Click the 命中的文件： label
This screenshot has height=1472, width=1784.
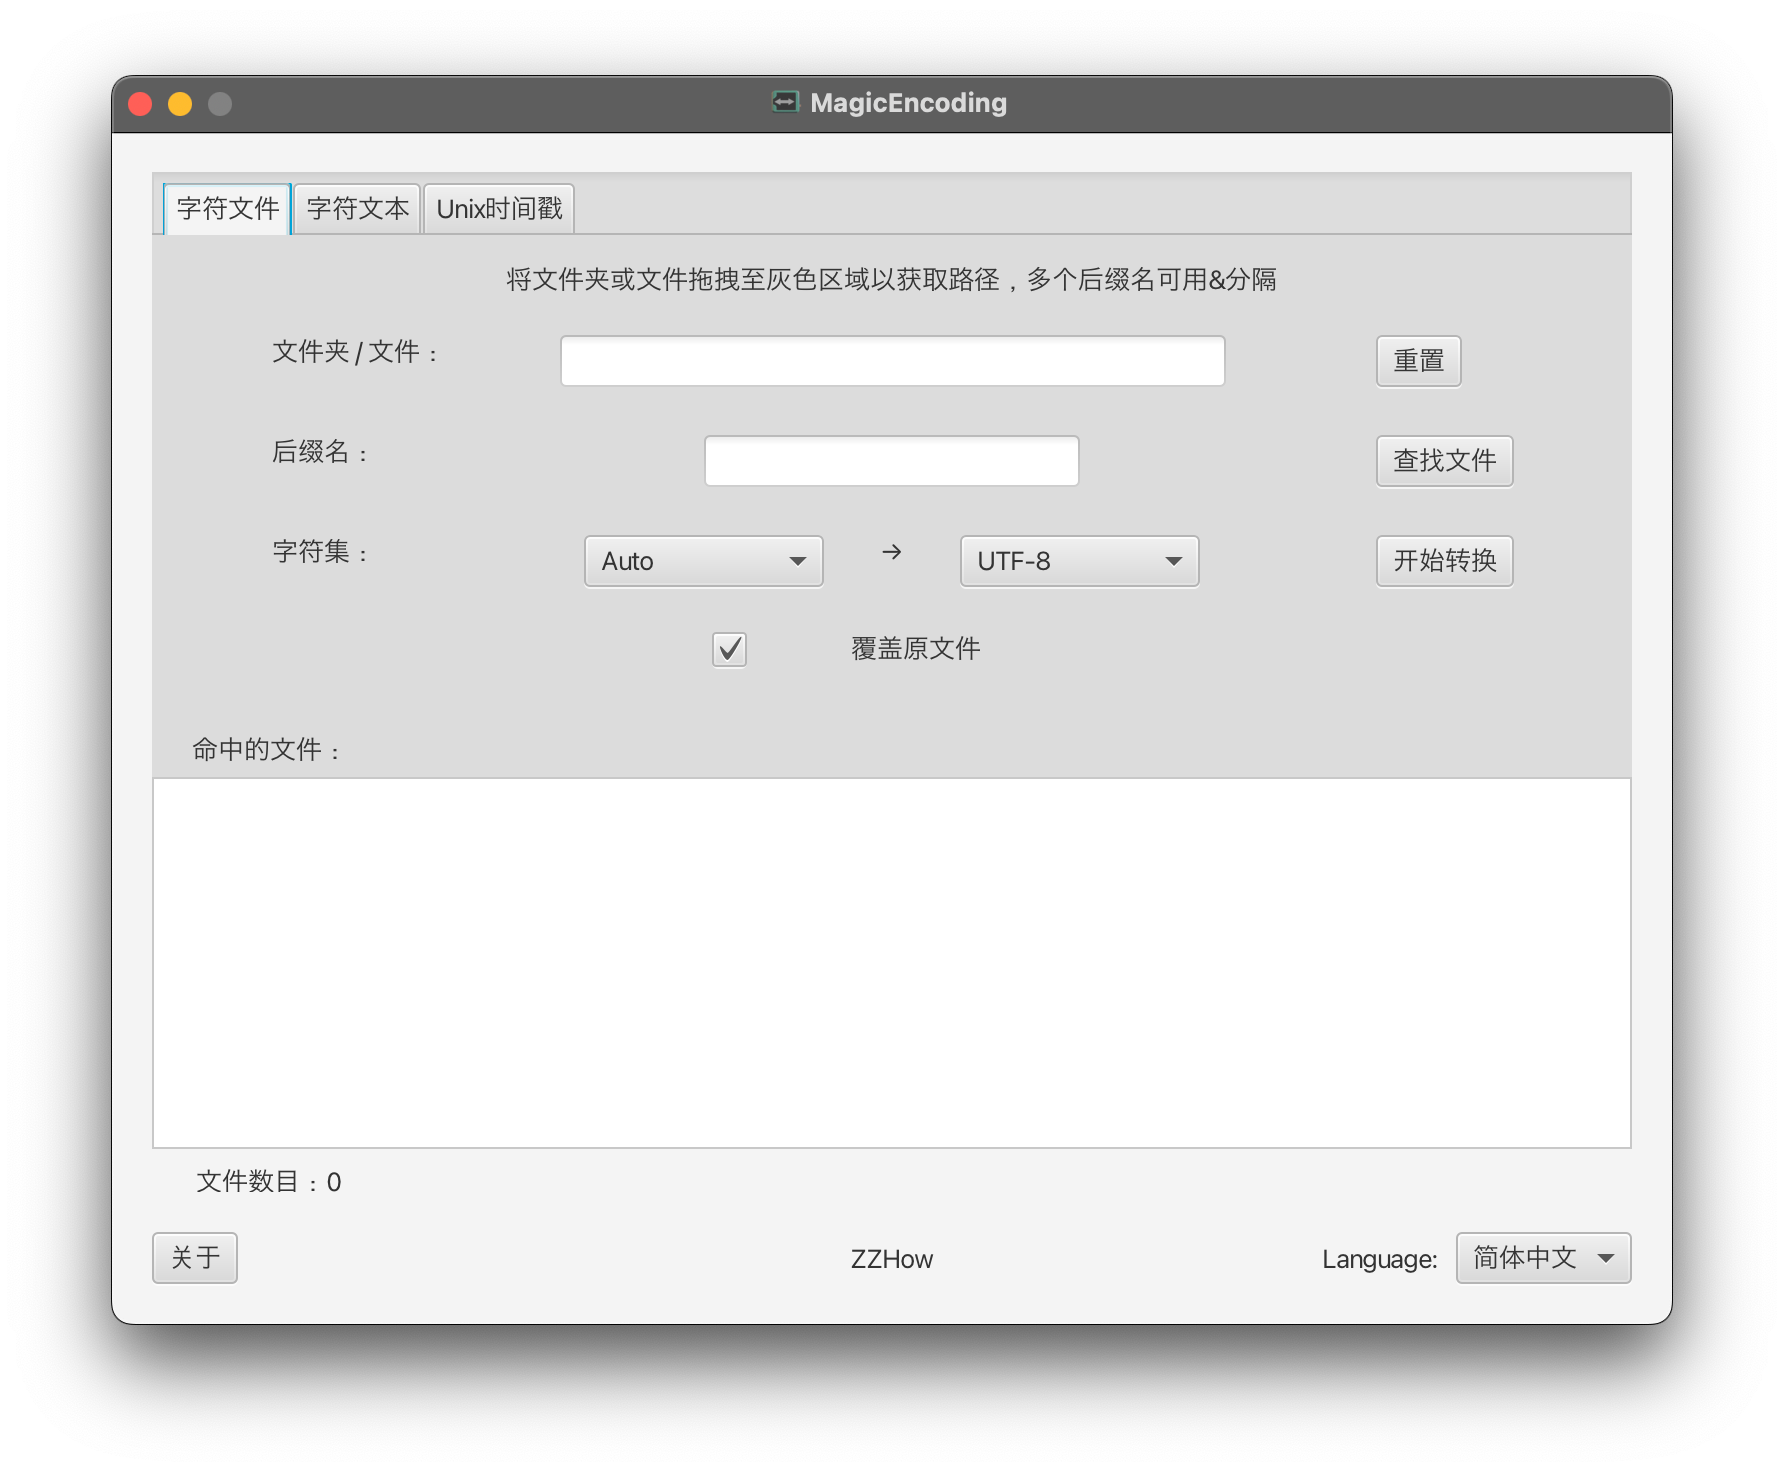[266, 750]
